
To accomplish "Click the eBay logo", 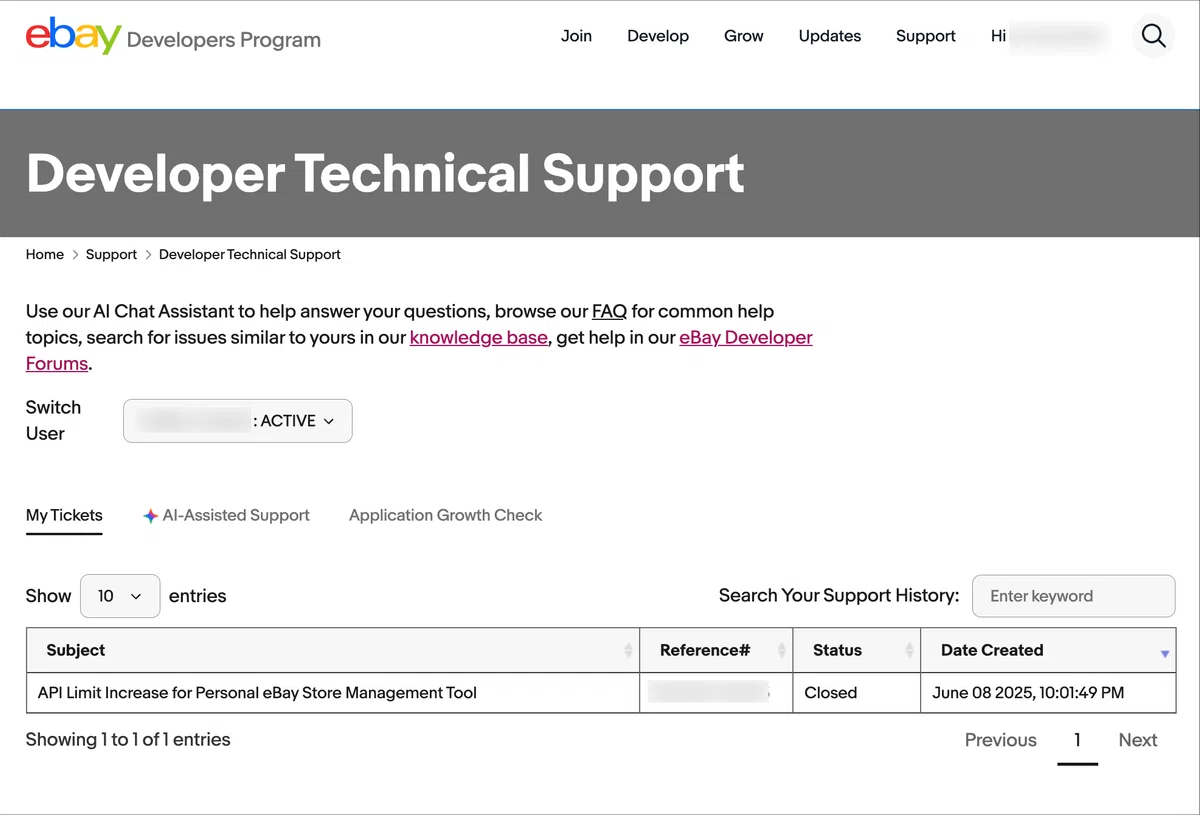I will pyautogui.click(x=73, y=36).
